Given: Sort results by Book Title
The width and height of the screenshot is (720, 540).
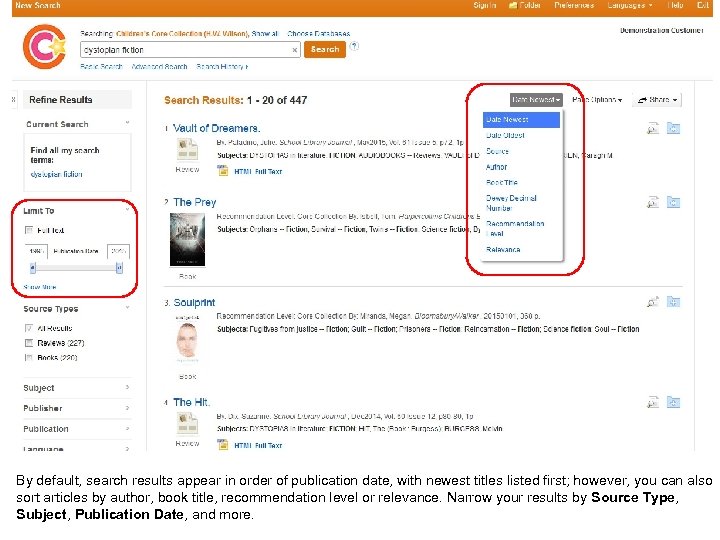Looking at the screenshot, I should tap(502, 182).
